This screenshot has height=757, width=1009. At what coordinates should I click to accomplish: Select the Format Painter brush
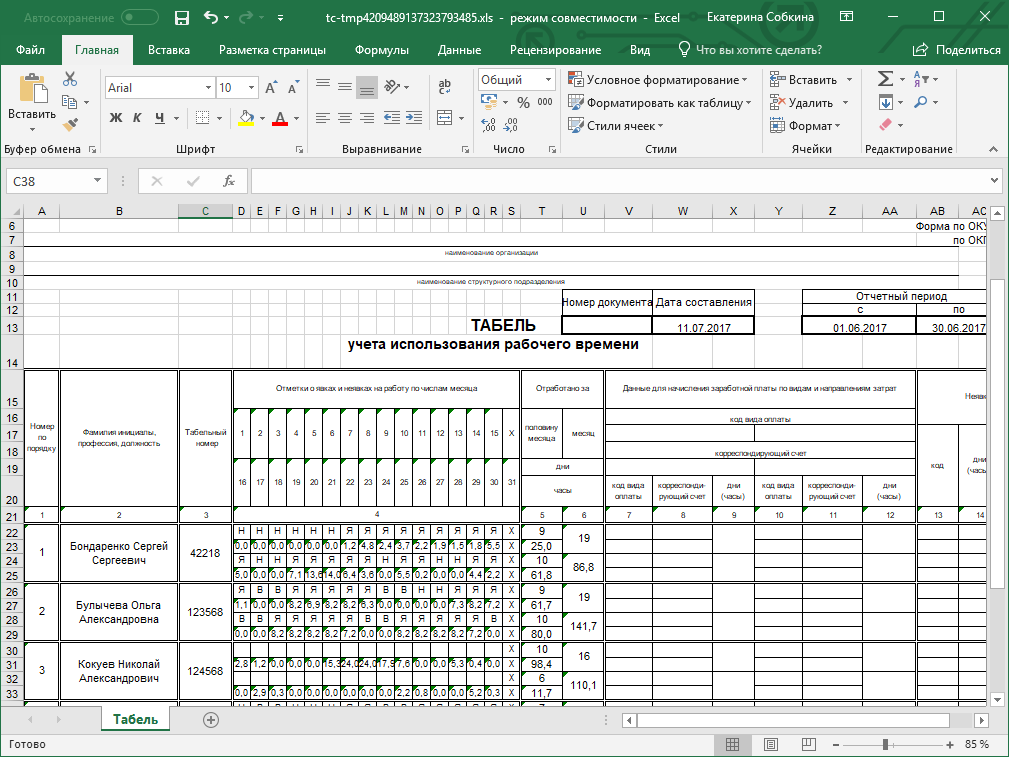70,125
